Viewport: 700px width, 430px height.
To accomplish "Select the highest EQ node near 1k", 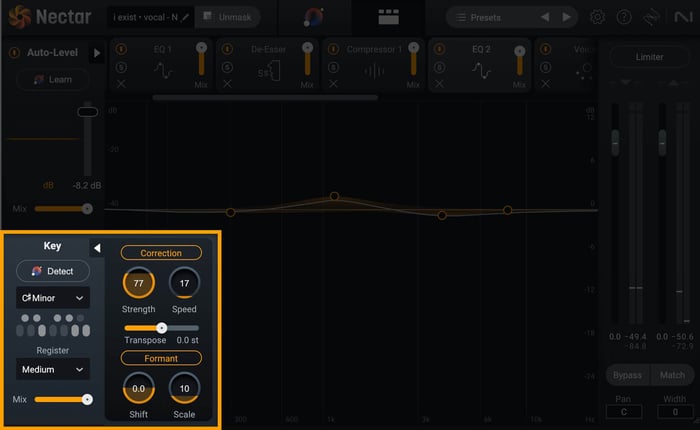I will (x=334, y=196).
